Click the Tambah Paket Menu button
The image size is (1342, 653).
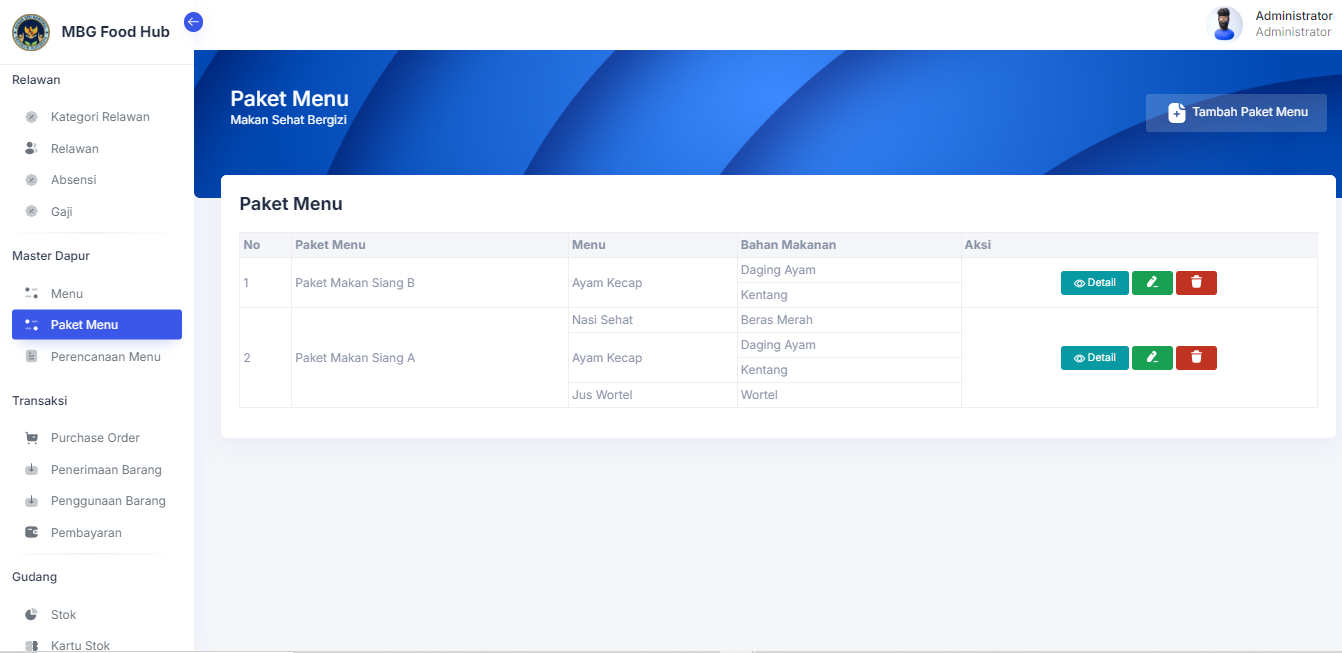click(1236, 113)
